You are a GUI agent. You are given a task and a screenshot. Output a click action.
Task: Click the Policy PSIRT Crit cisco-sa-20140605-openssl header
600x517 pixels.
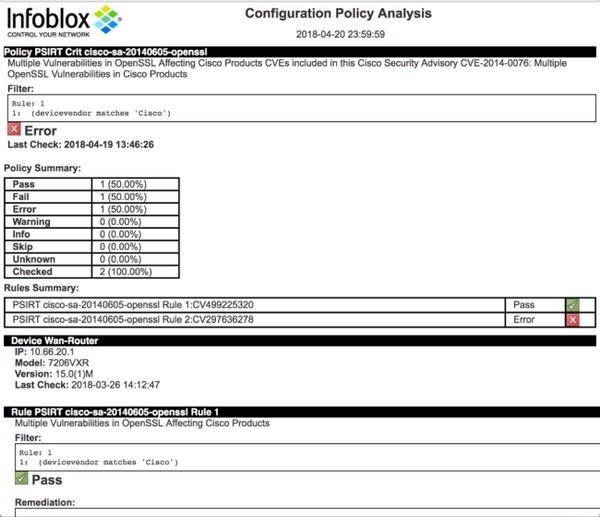300,52
